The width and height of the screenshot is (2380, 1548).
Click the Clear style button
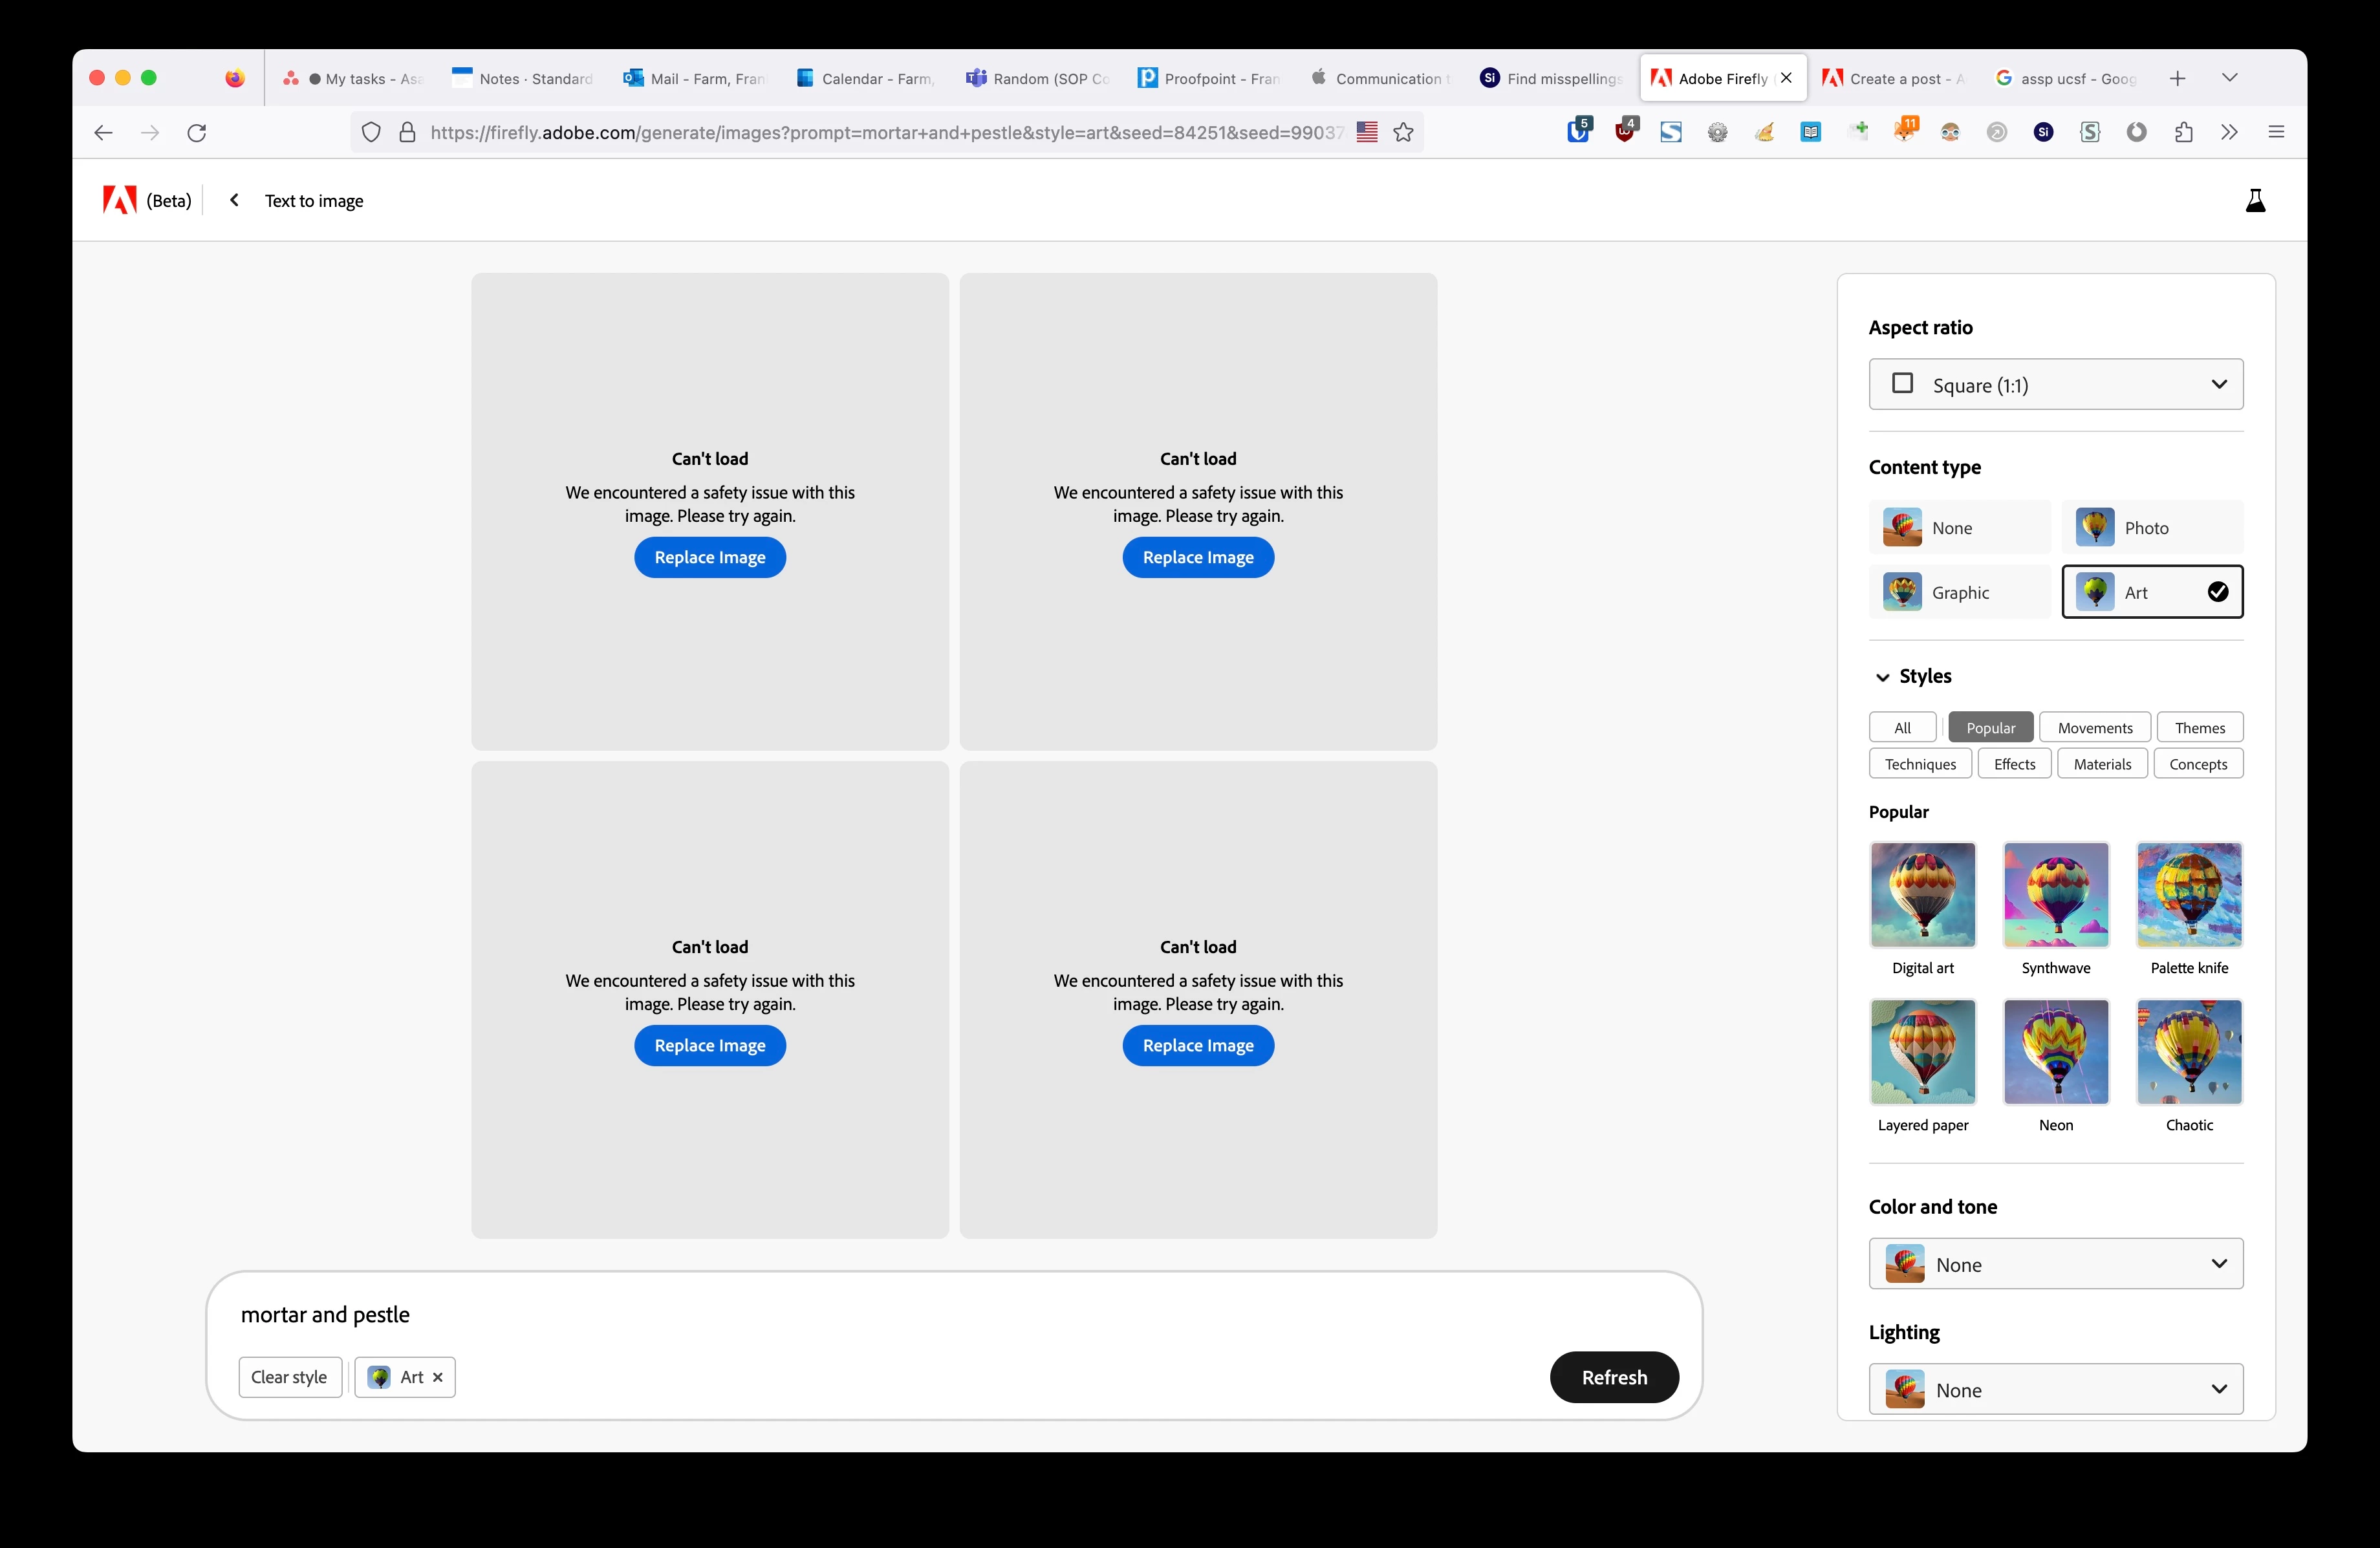(x=289, y=1377)
